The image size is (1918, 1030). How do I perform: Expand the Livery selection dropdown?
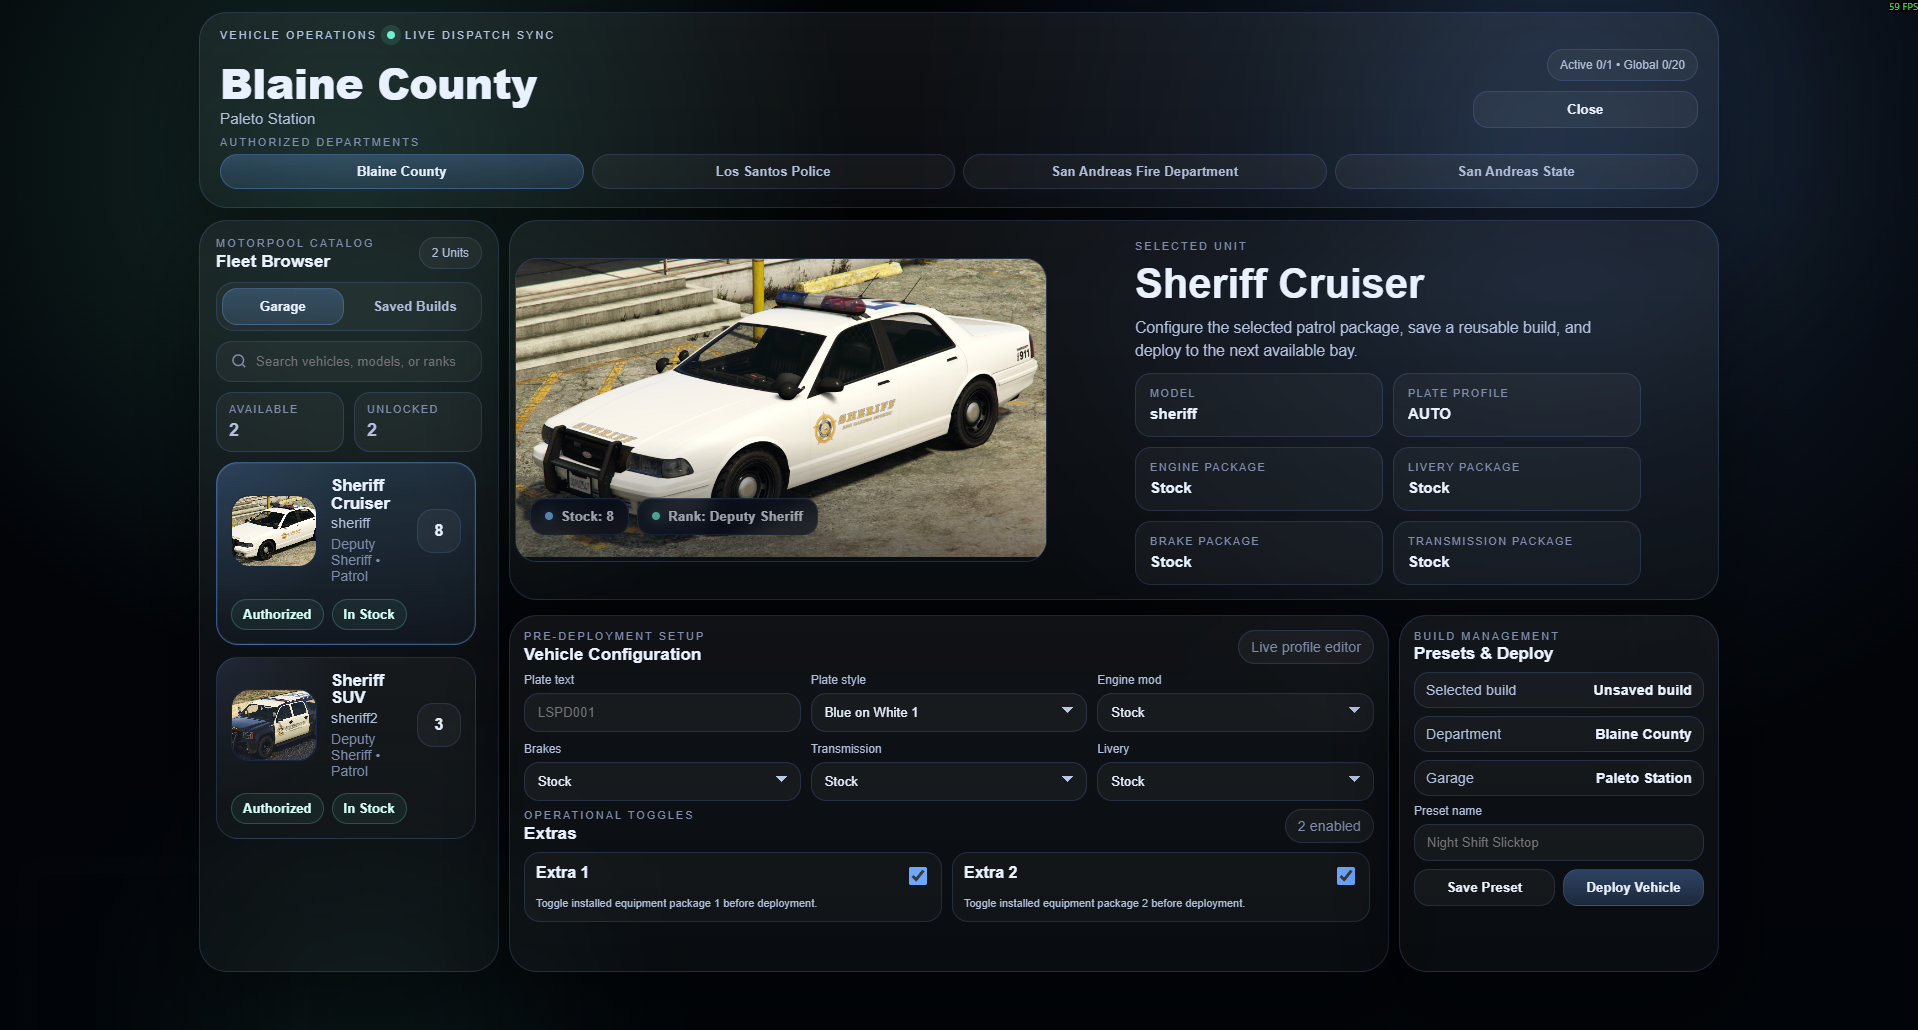point(1234,781)
